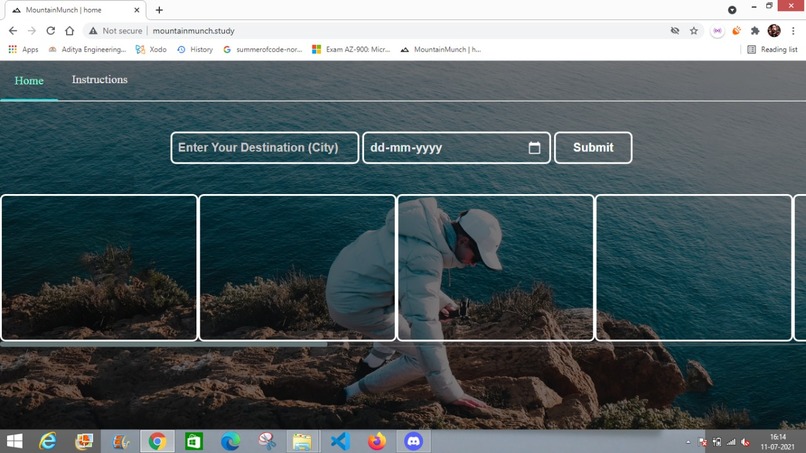Click the browser forward arrow

pos(31,31)
